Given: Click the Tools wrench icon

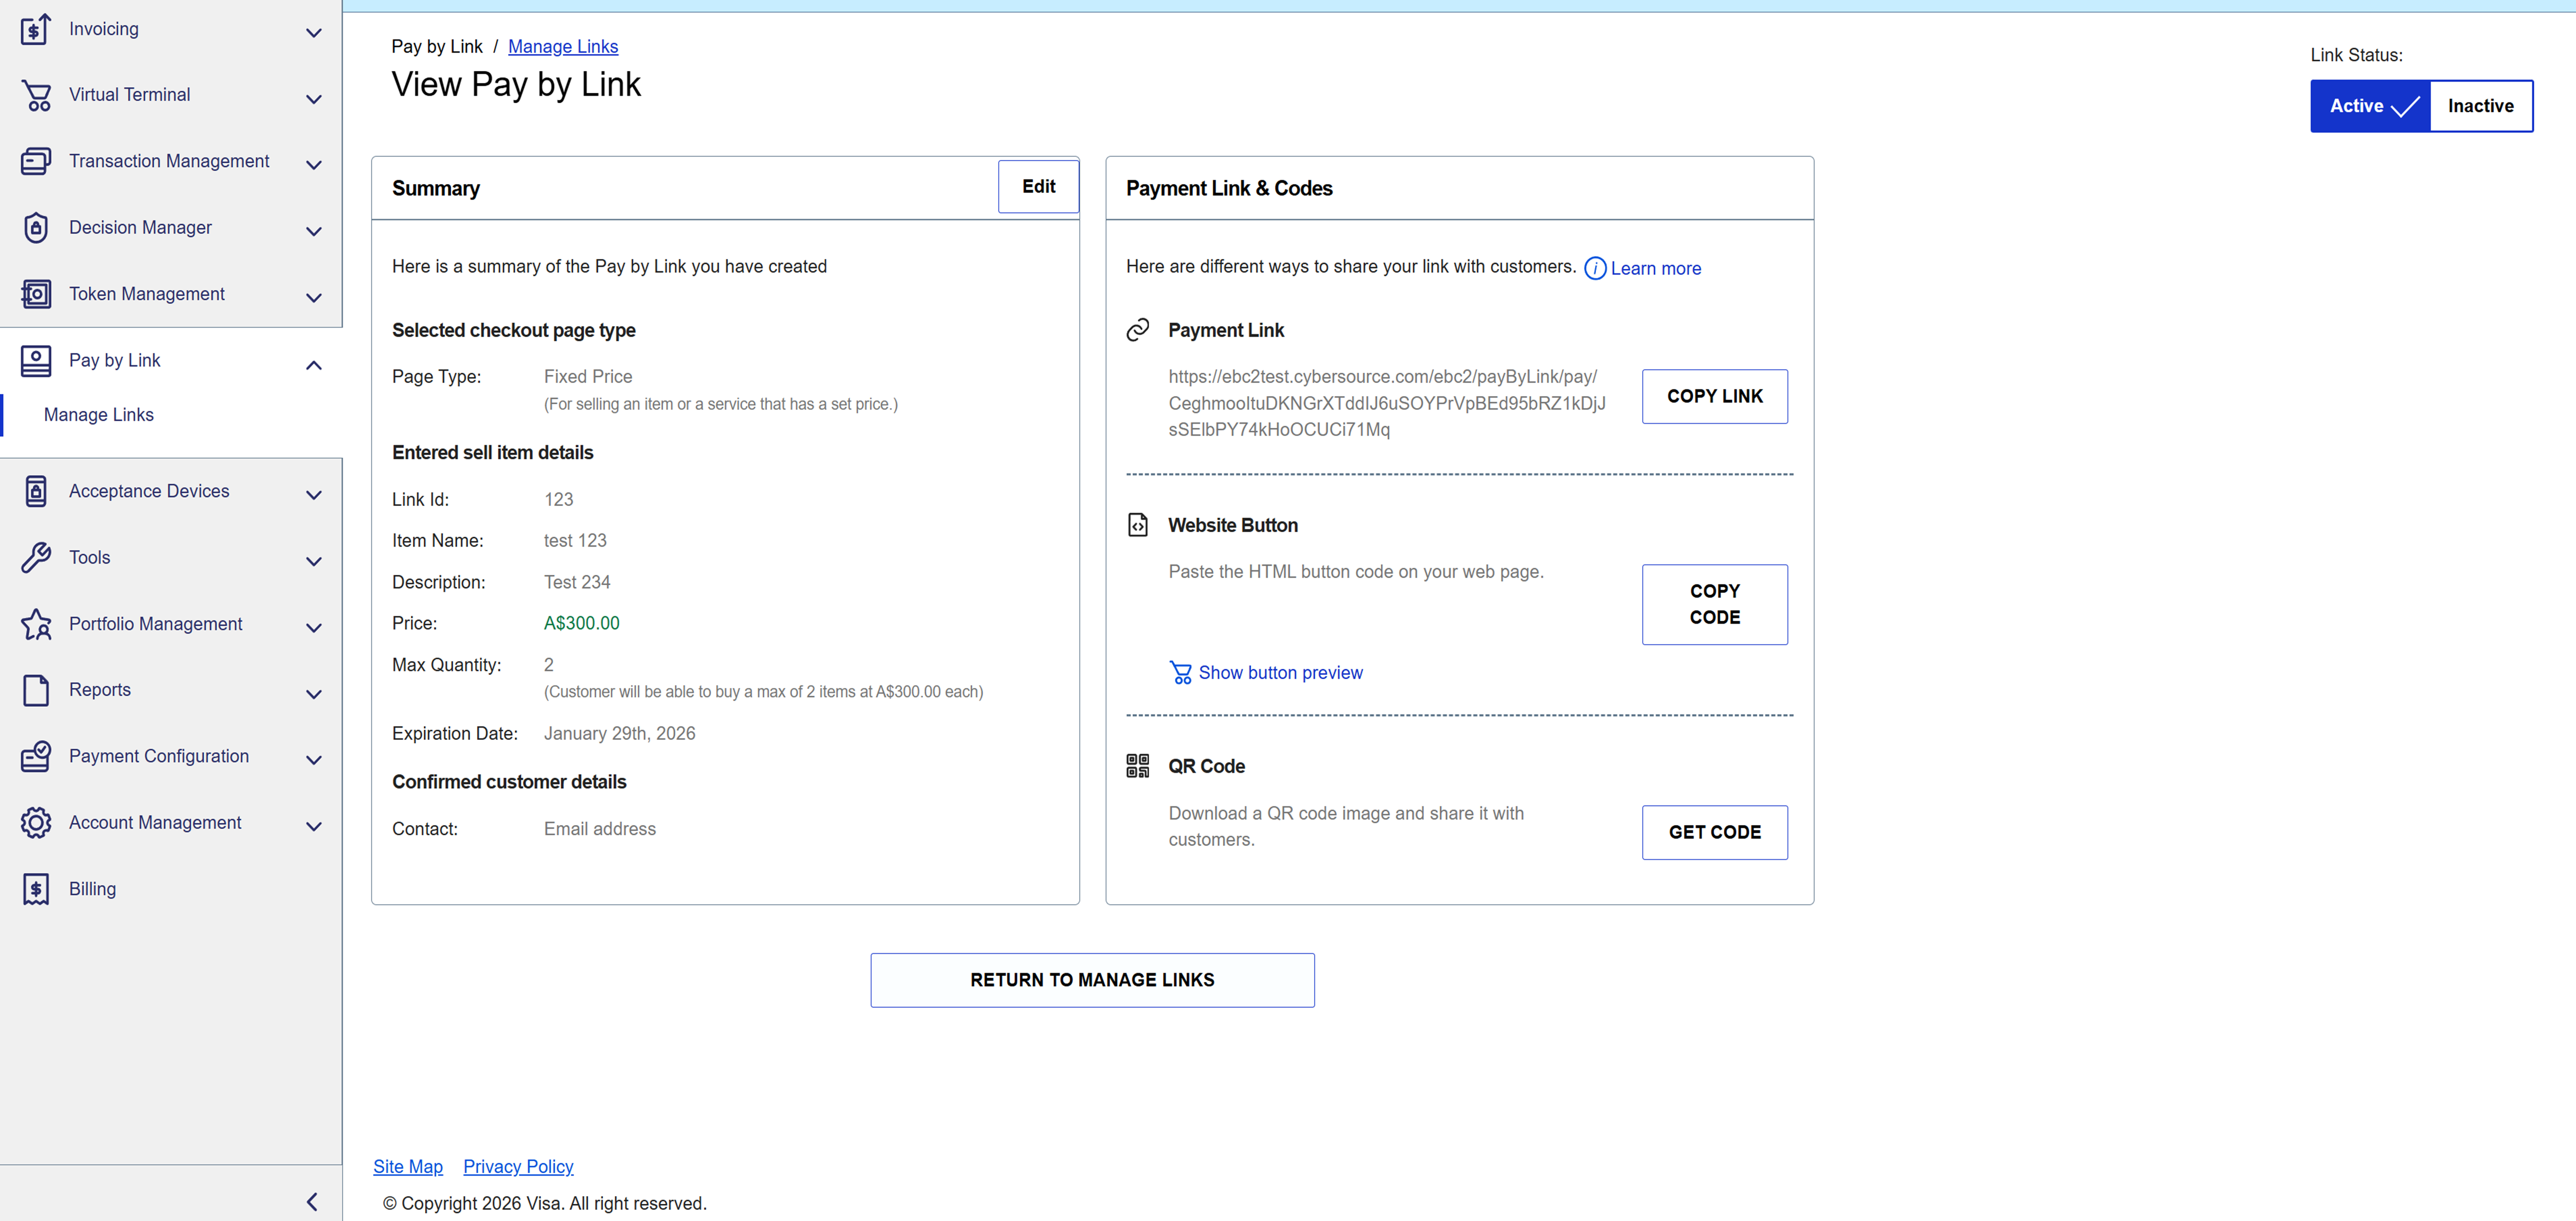Looking at the screenshot, I should coord(36,558).
